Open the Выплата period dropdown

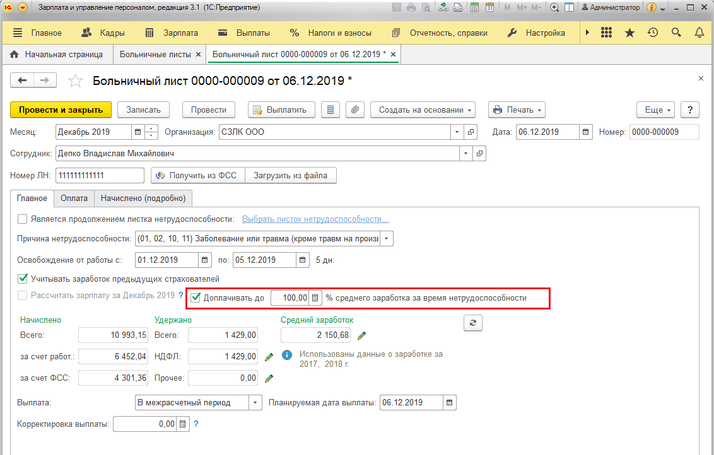(256, 403)
